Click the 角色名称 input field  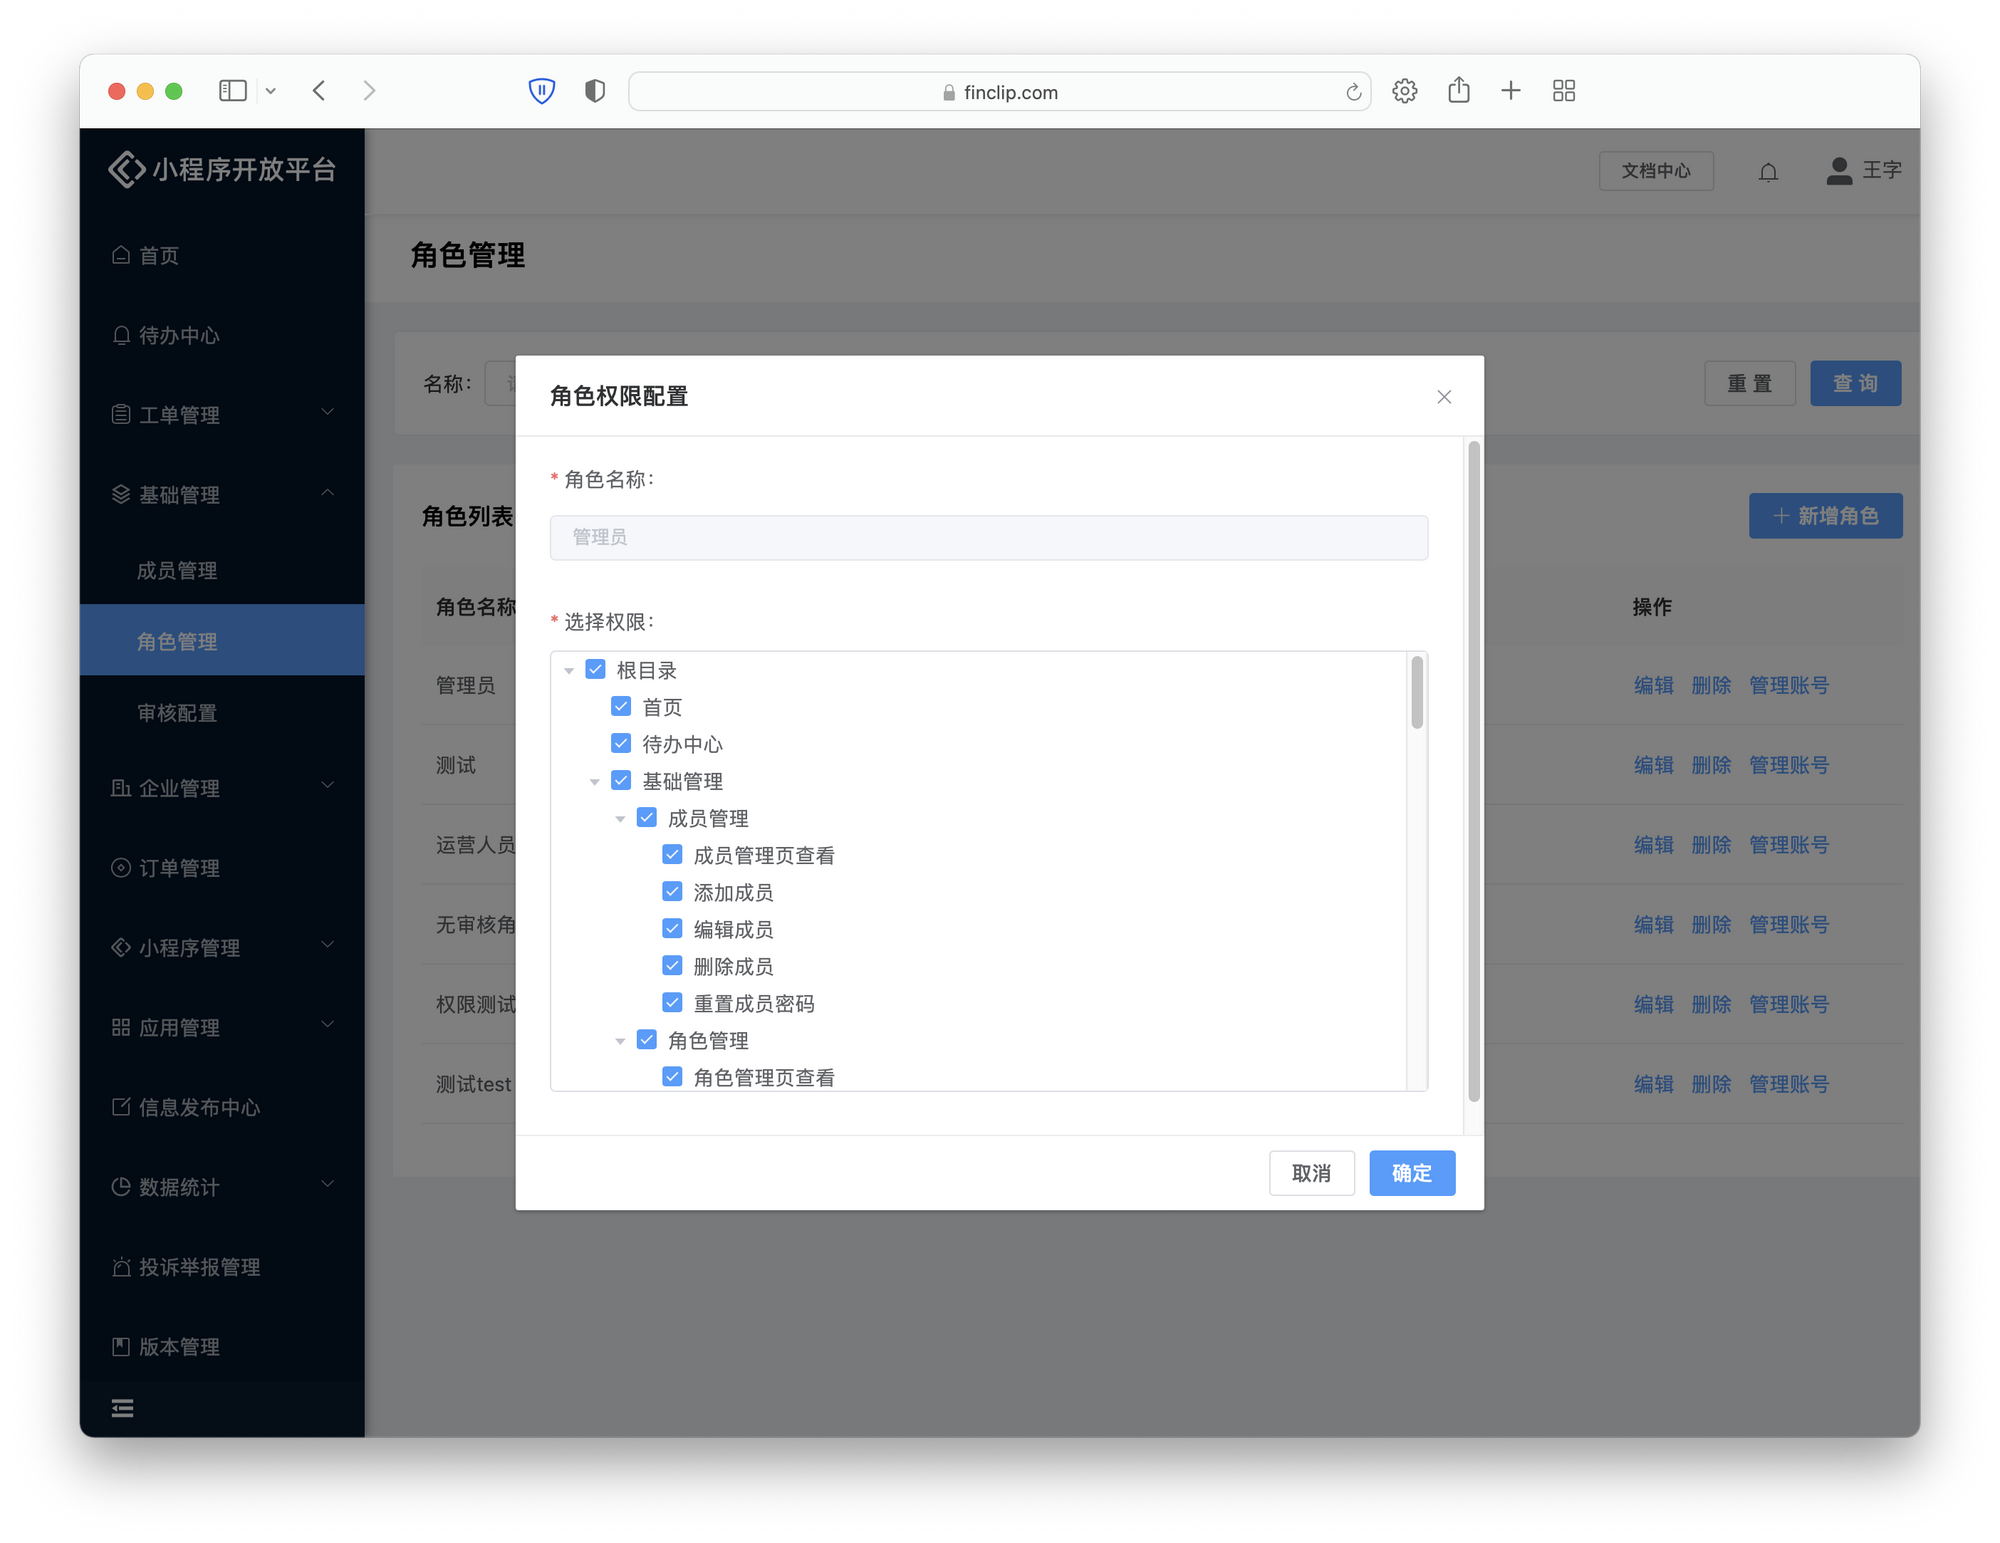(989, 537)
